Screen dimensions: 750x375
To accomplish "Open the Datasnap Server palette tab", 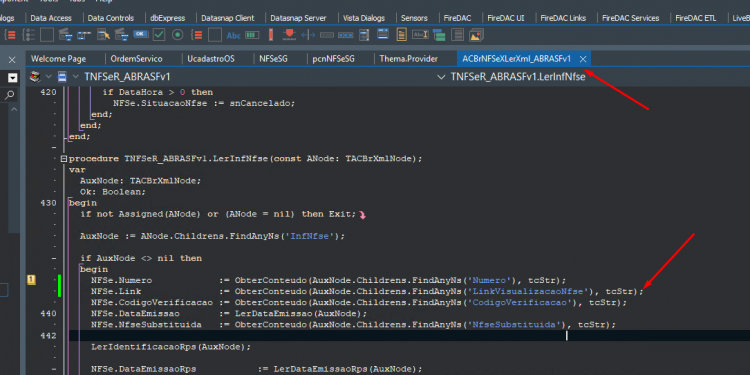I will tap(298, 18).
